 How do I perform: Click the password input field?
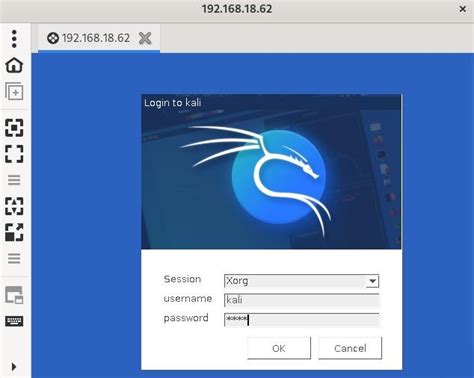point(301,320)
